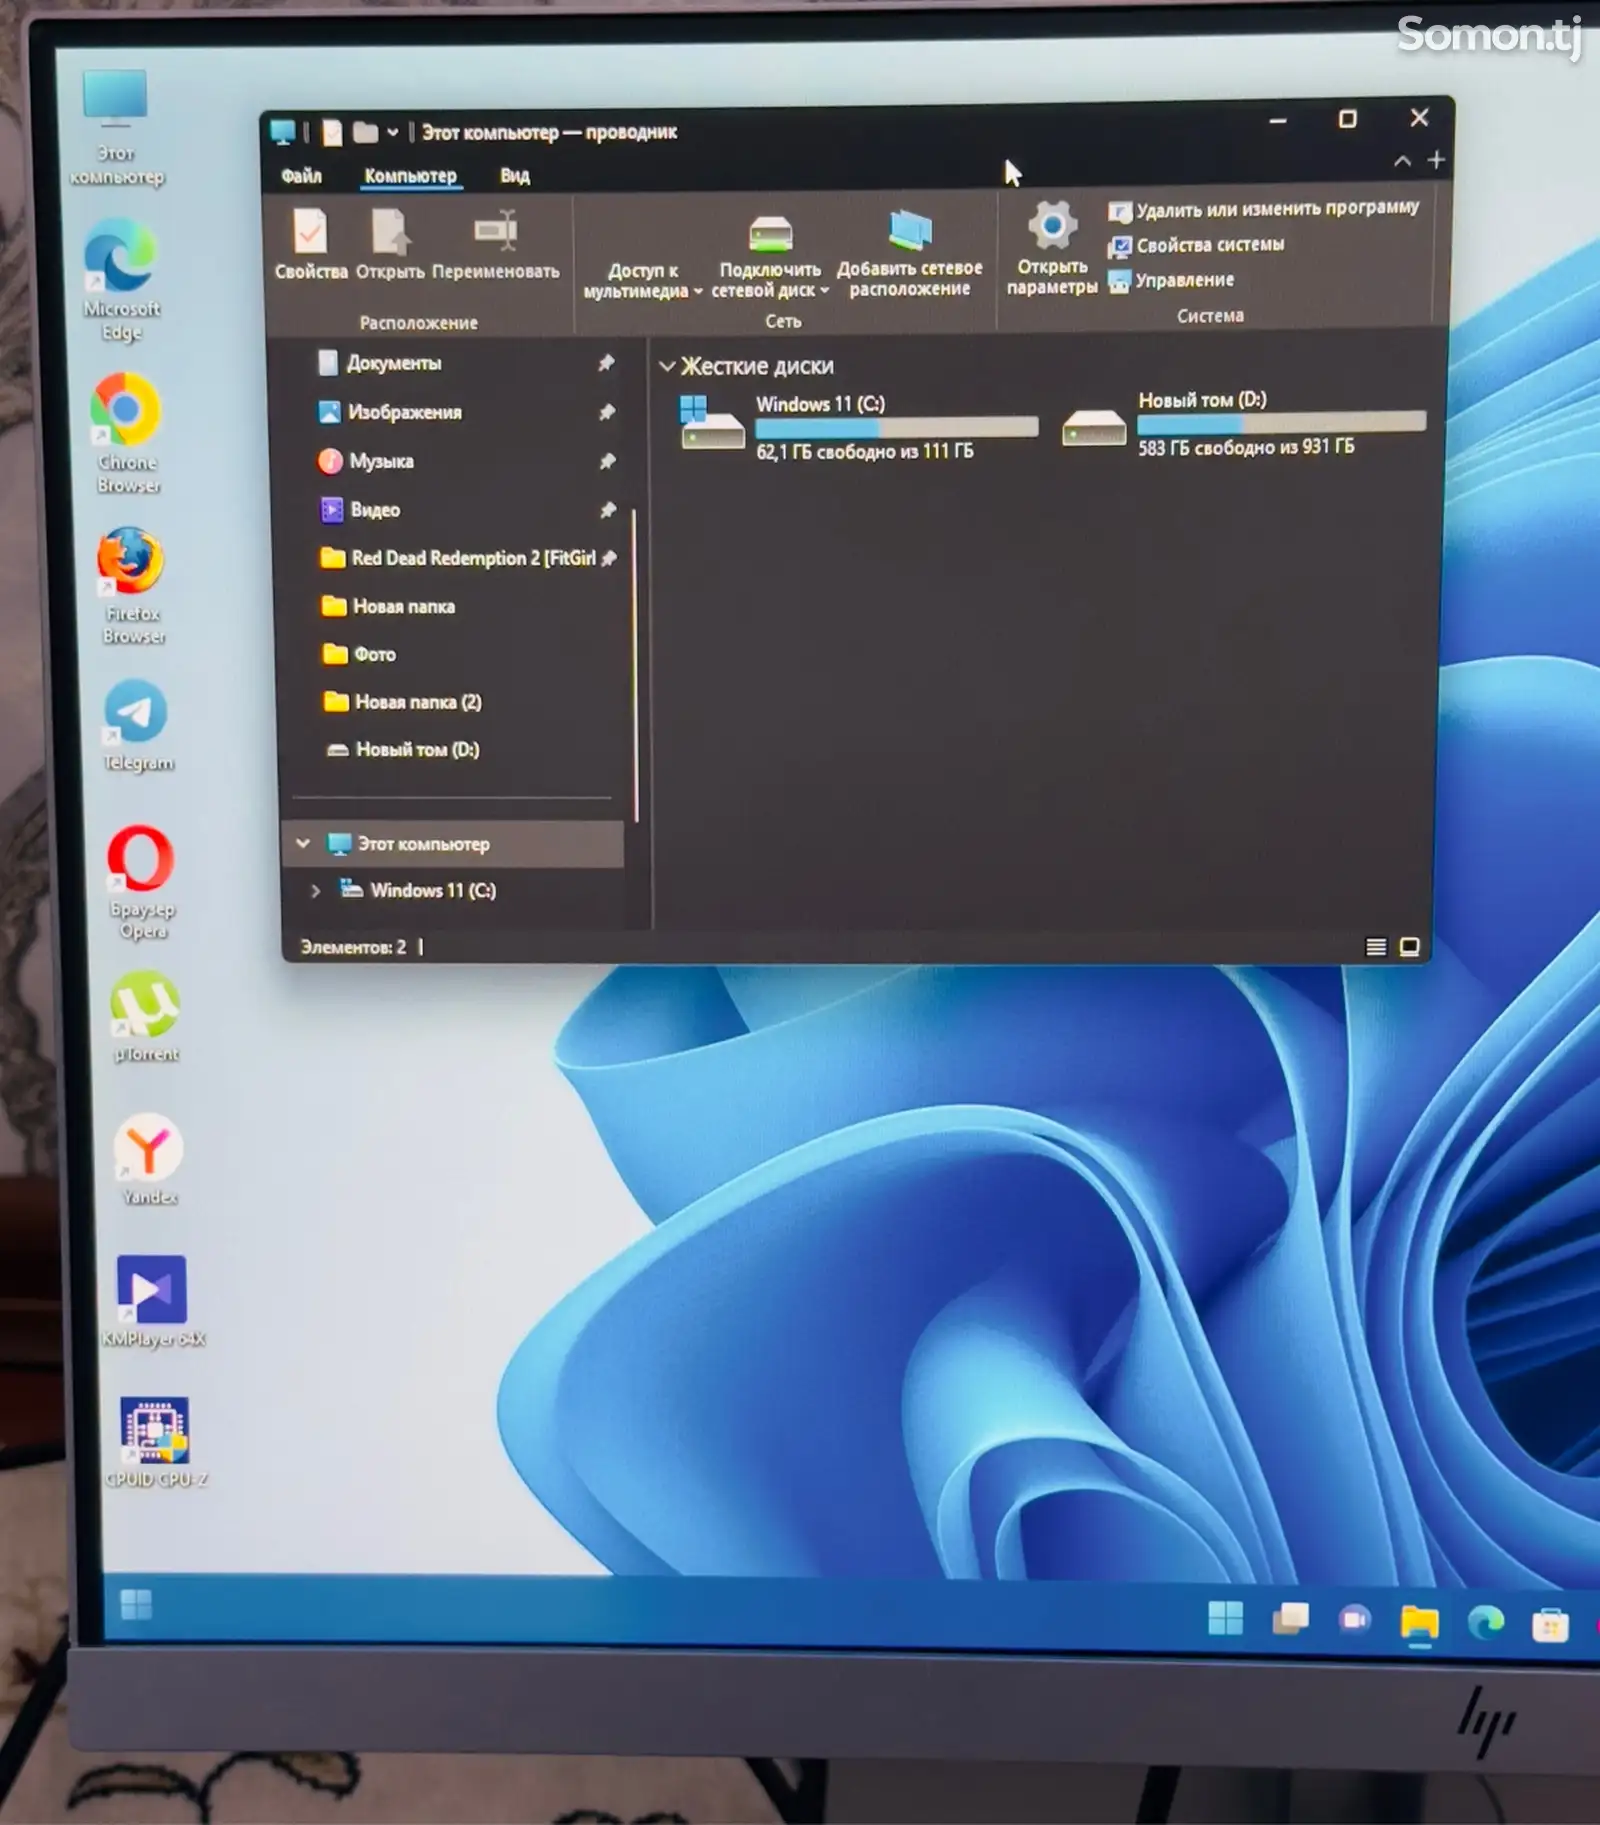This screenshot has width=1600, height=1825.
Task: Click the C: drive usage bar
Action: tap(896, 429)
